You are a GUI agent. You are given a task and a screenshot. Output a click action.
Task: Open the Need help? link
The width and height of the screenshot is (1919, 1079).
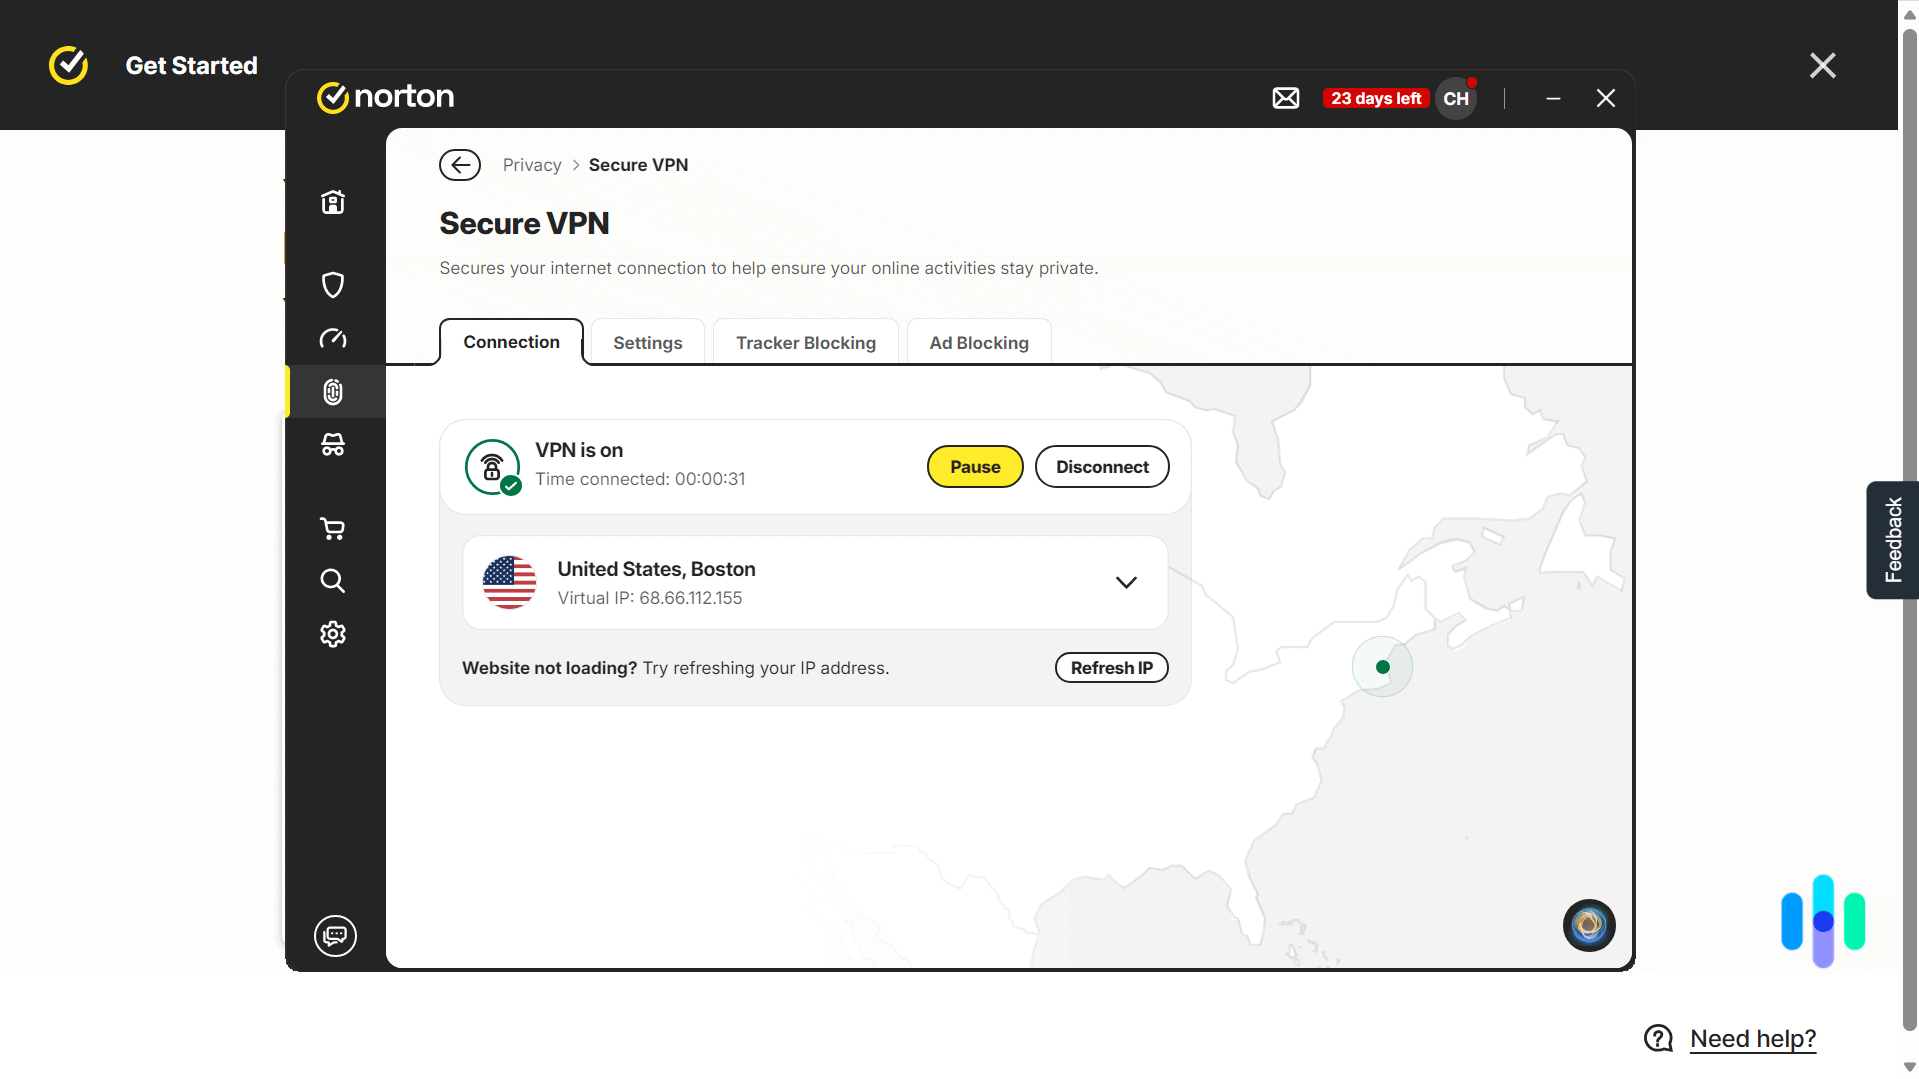pyautogui.click(x=1753, y=1039)
